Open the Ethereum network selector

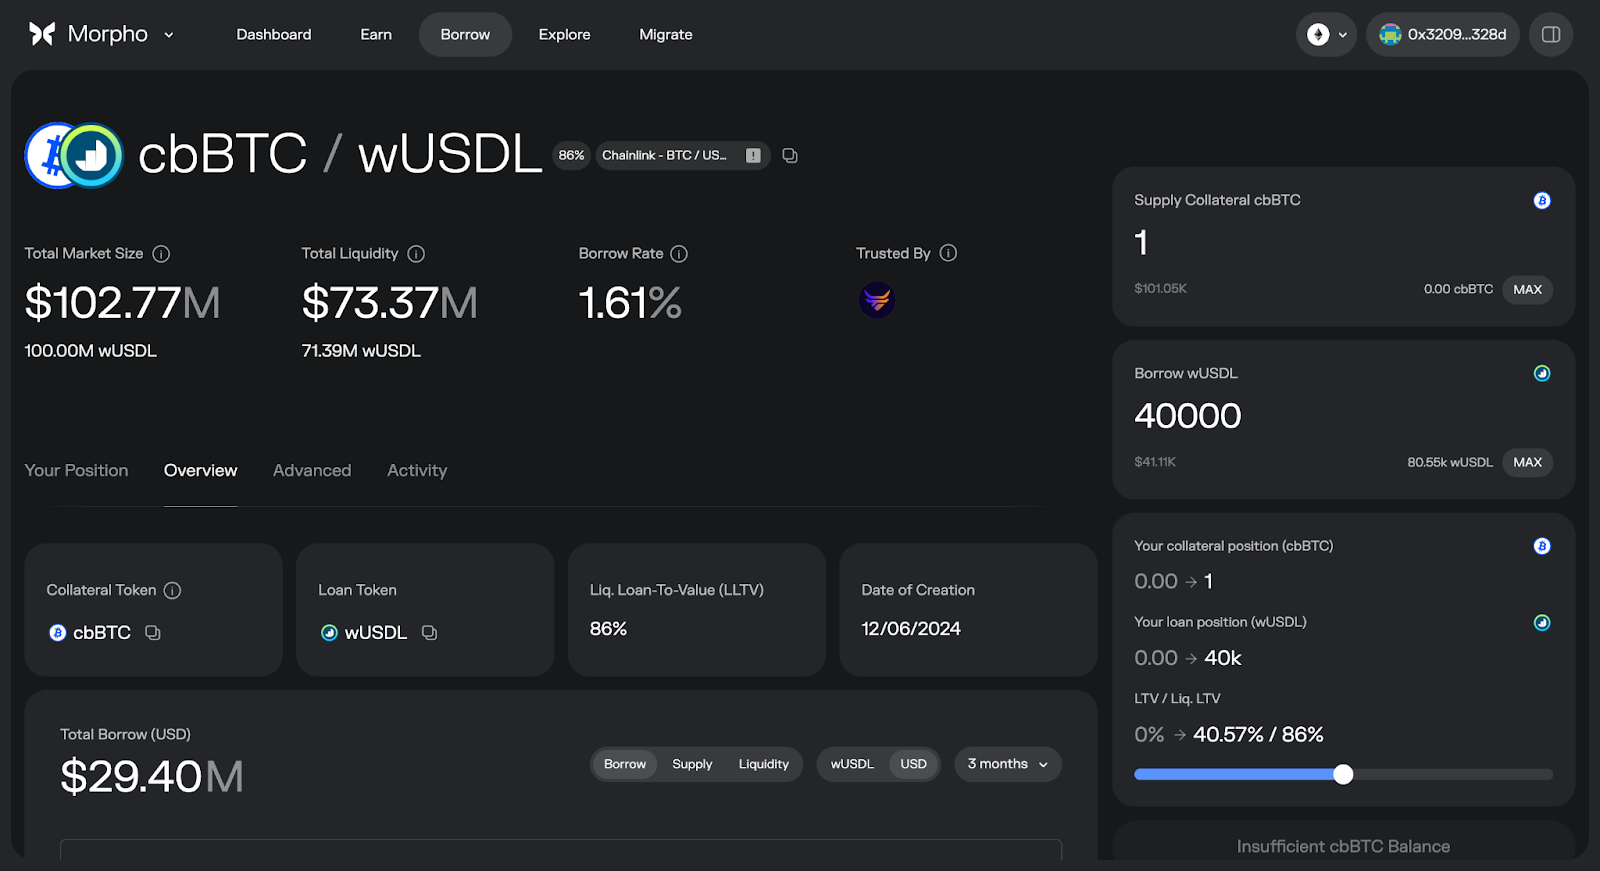coord(1327,34)
